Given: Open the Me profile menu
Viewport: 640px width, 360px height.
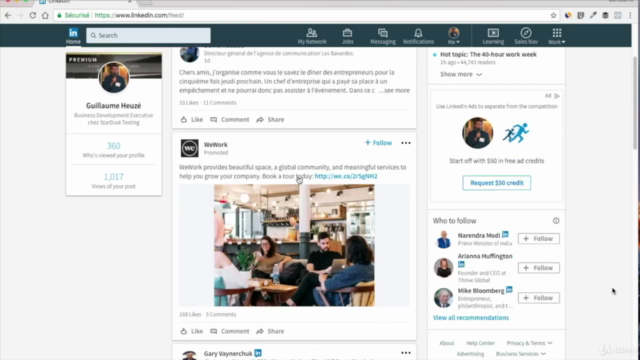Looking at the screenshot, I should tap(453, 36).
